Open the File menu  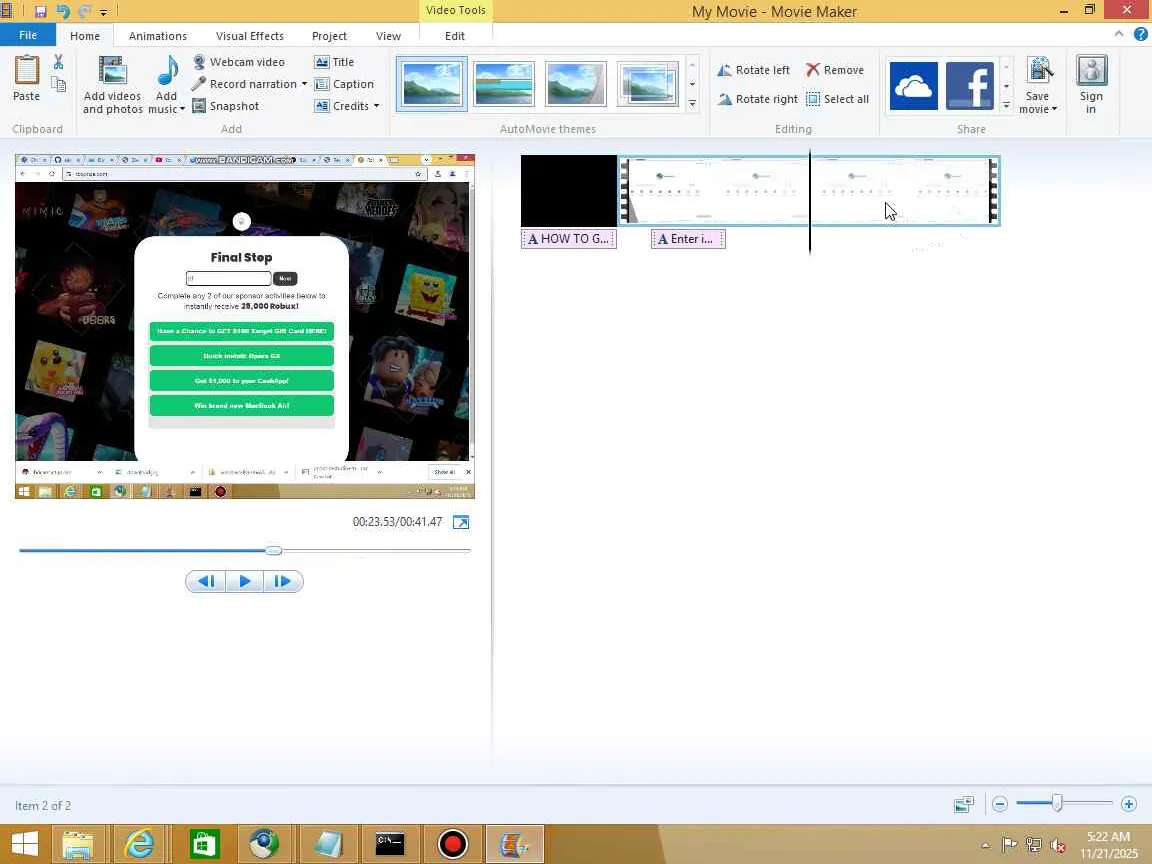(x=28, y=35)
